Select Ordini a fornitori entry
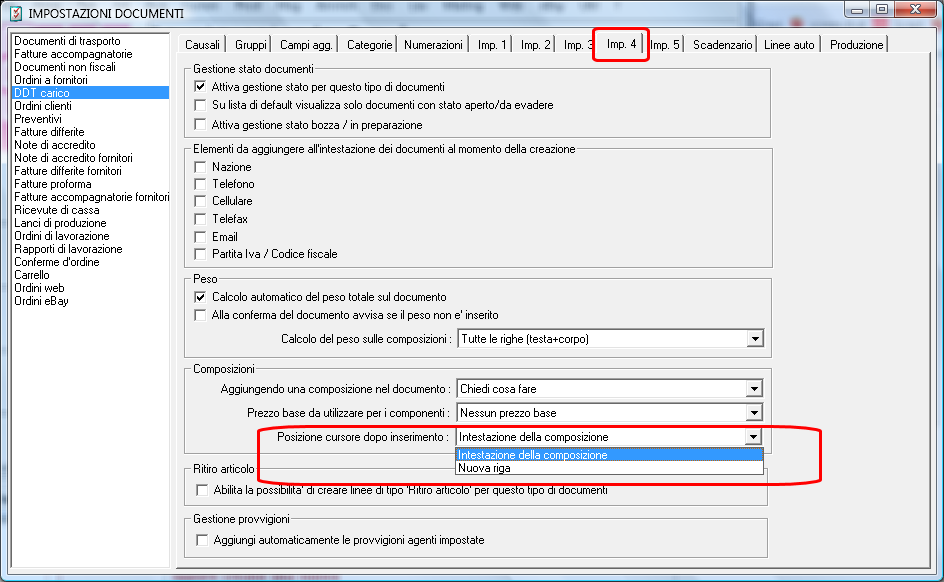Image resolution: width=944 pixels, height=582 pixels. [x=90, y=80]
